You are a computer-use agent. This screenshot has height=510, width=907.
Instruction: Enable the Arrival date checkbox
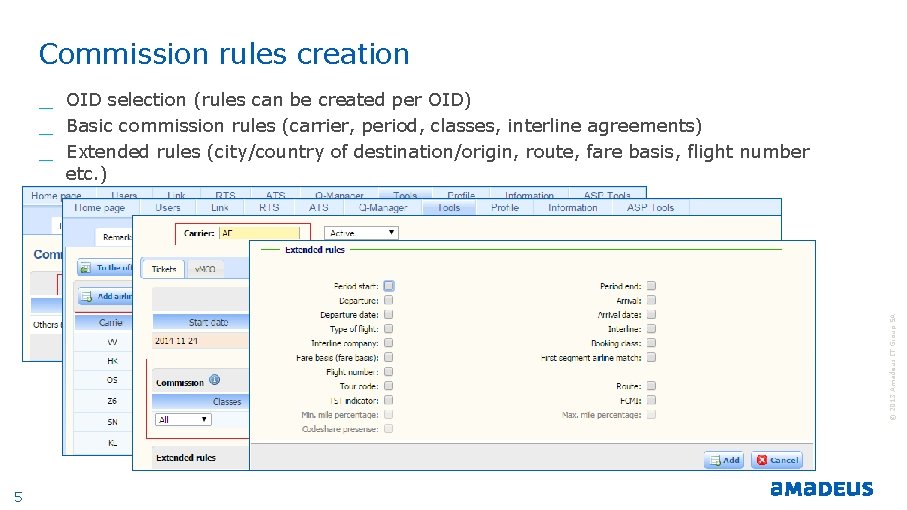(x=651, y=314)
